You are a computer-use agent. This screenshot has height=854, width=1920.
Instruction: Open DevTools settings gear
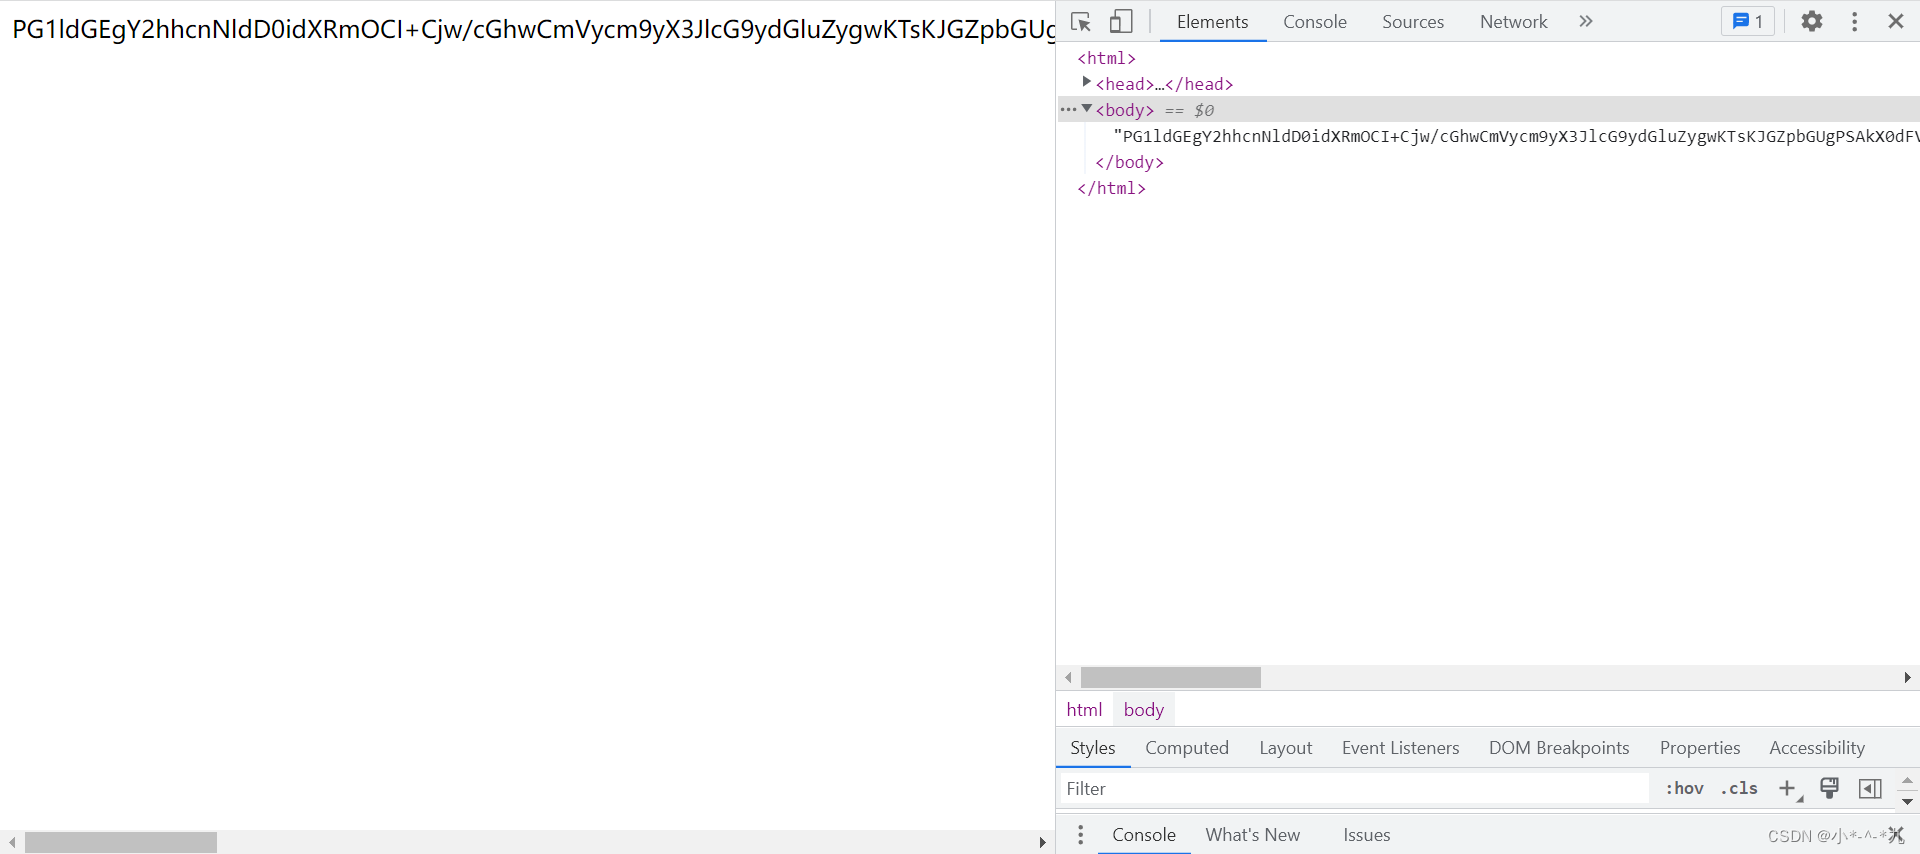coord(1811,21)
